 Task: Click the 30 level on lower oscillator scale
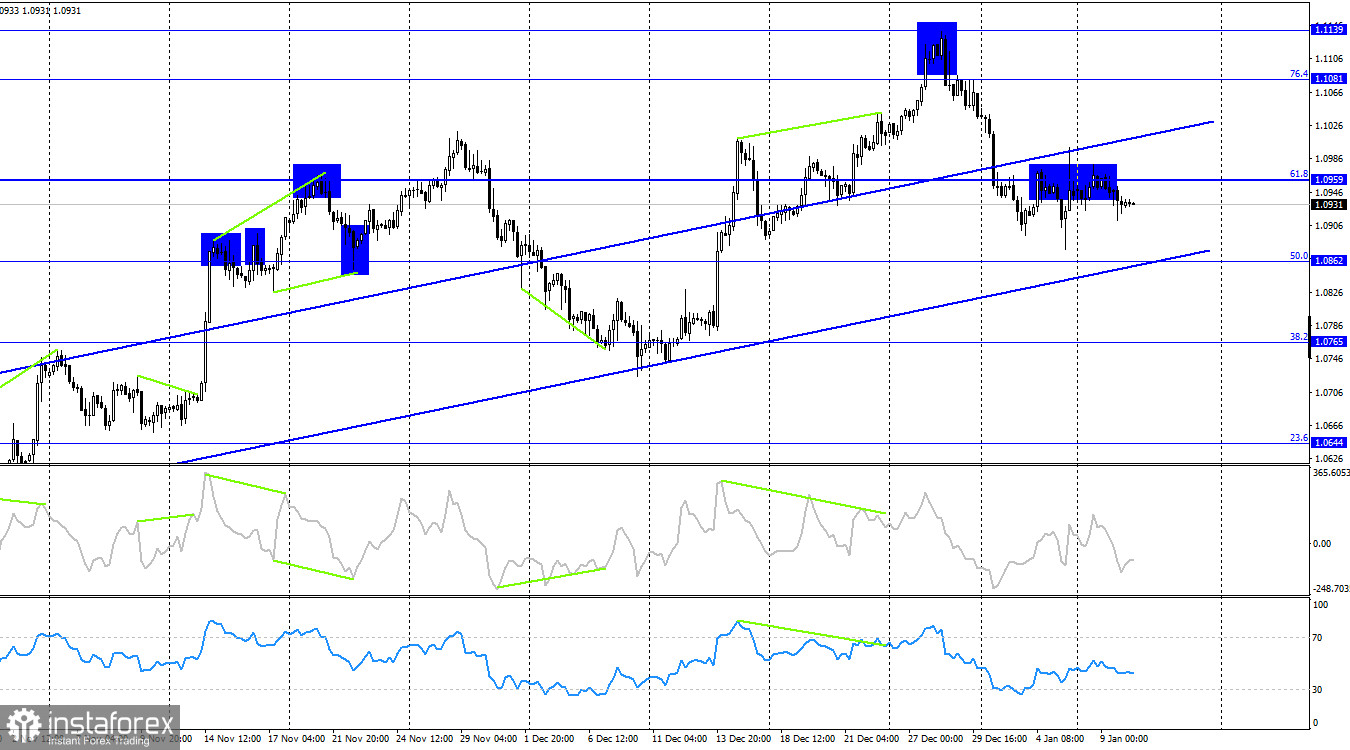click(1319, 690)
